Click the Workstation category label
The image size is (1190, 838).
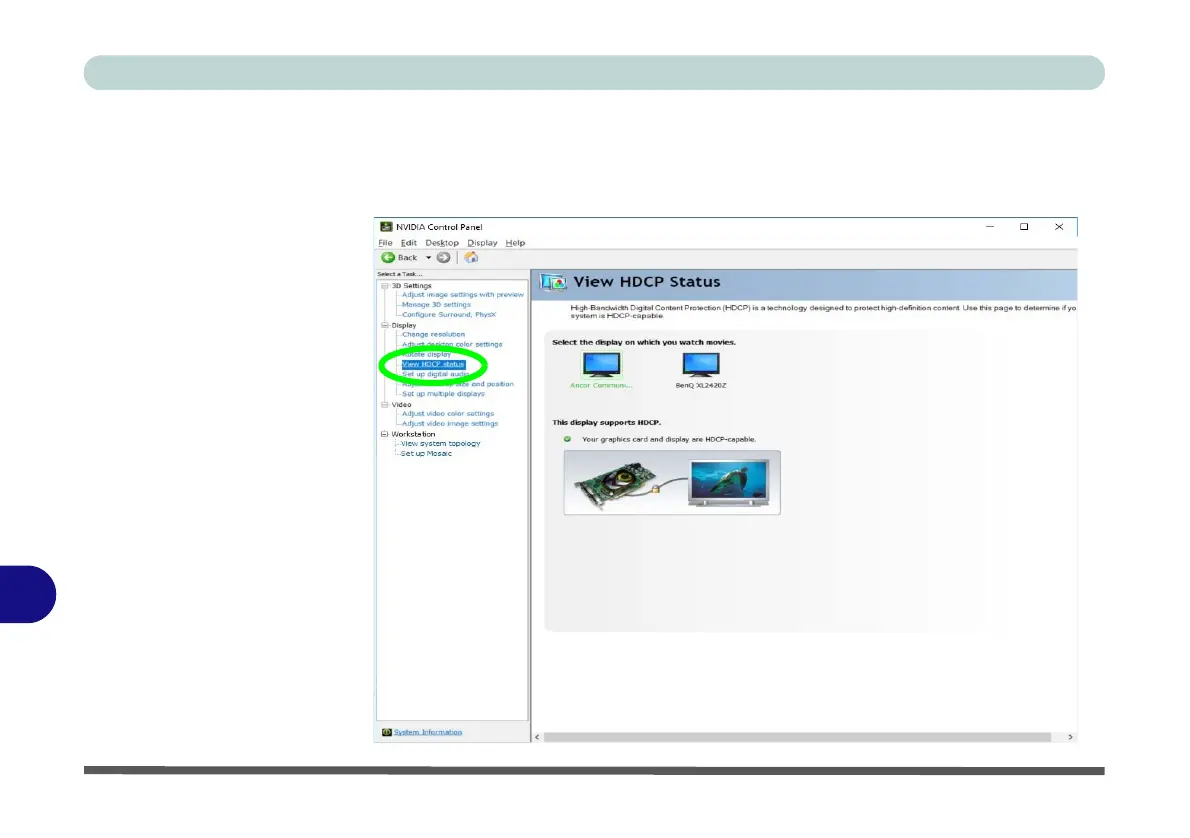click(x=414, y=434)
